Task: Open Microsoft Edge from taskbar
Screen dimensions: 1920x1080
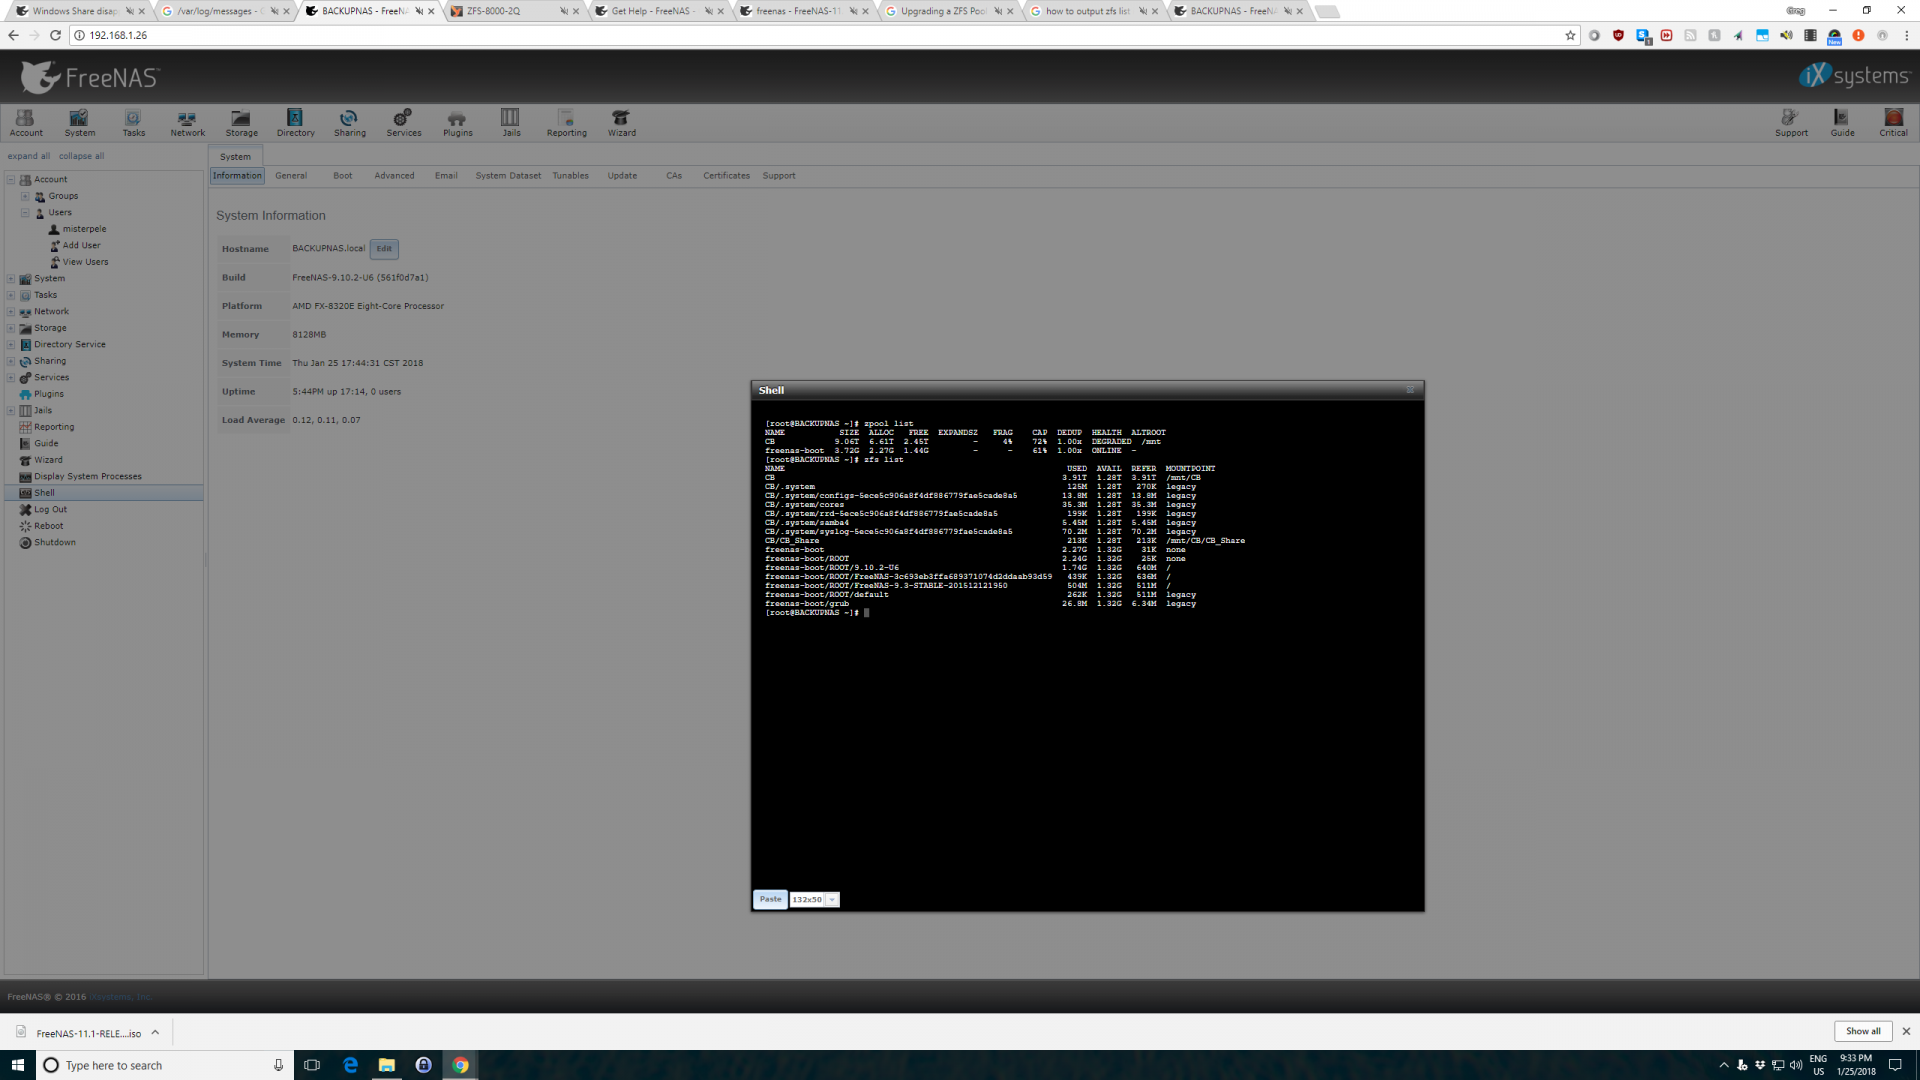Action: (x=350, y=1065)
